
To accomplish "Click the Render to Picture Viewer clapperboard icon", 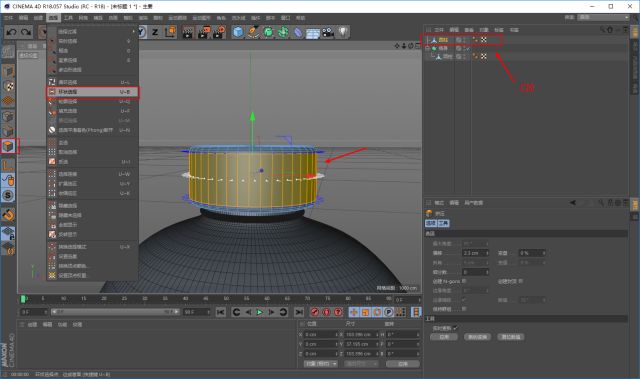I will (203, 32).
